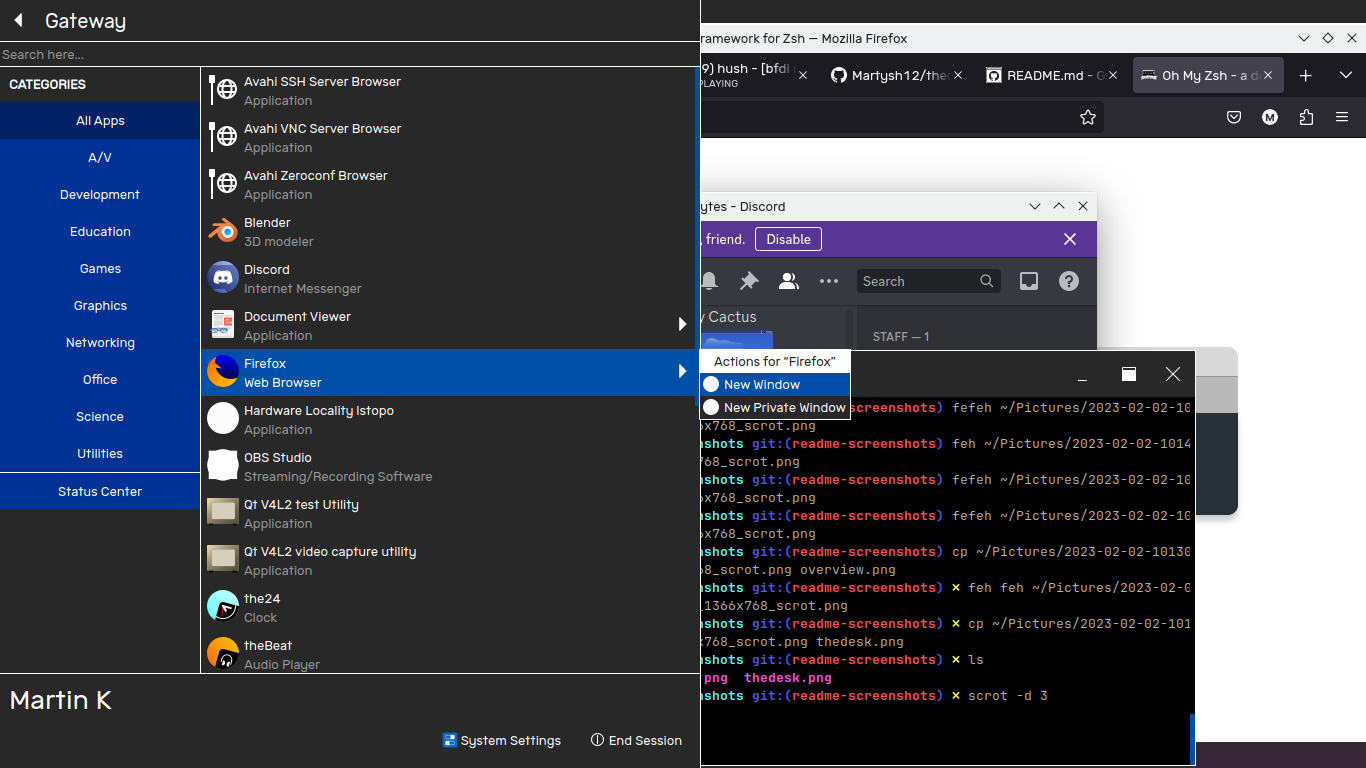Select Education category
Viewport: 1366px width, 768px height.
point(100,231)
